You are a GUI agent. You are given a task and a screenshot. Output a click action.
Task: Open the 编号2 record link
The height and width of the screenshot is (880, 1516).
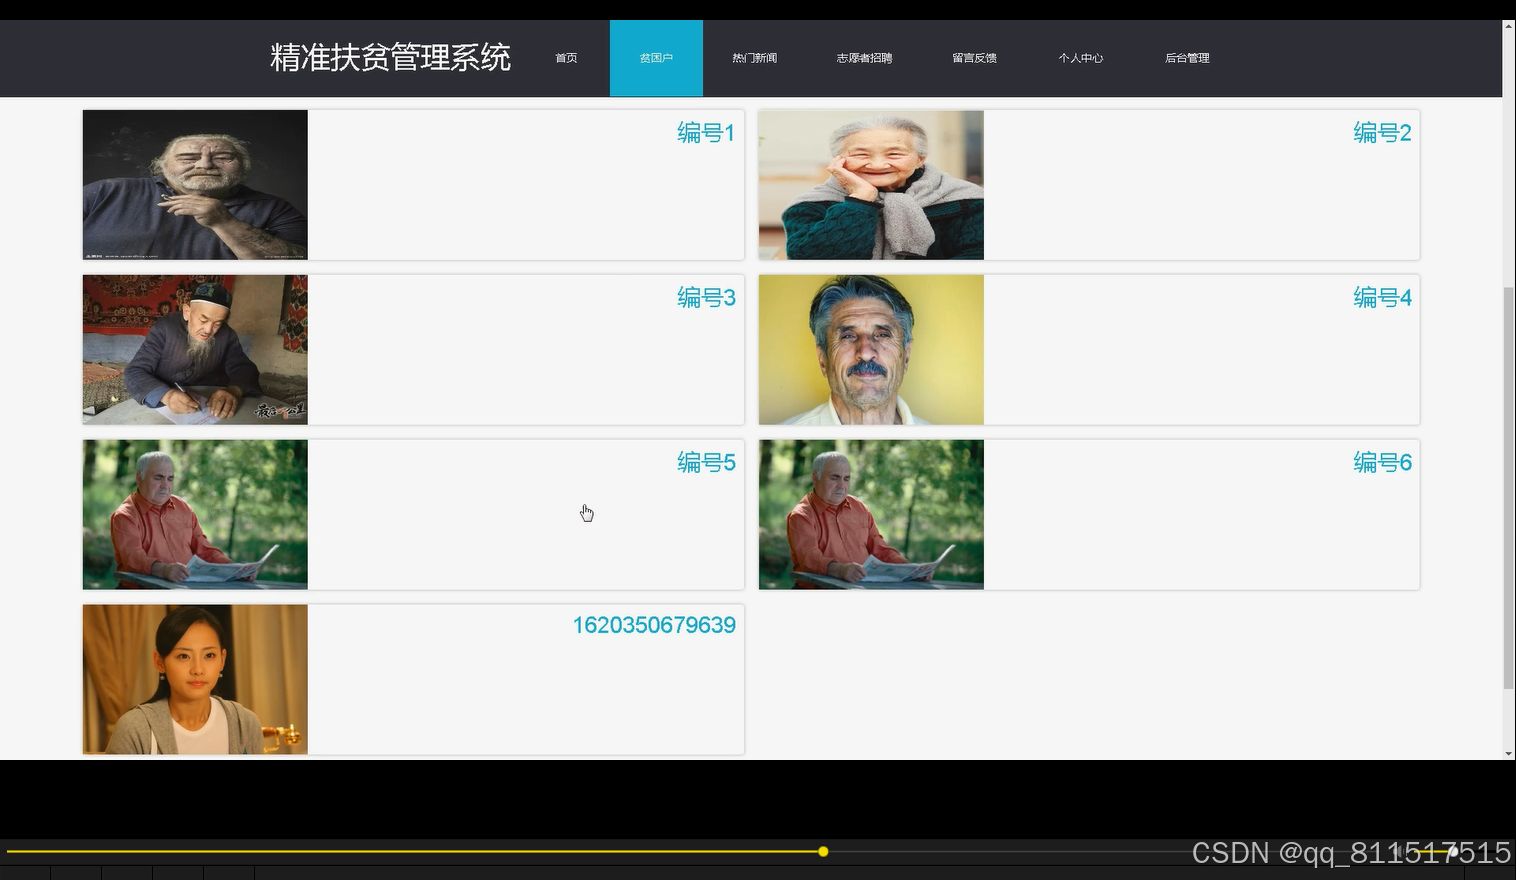pos(1381,132)
